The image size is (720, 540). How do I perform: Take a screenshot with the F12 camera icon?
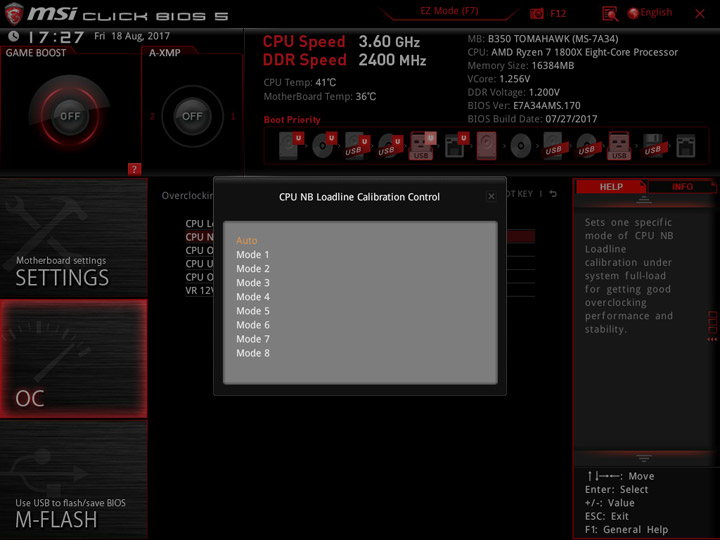click(536, 13)
